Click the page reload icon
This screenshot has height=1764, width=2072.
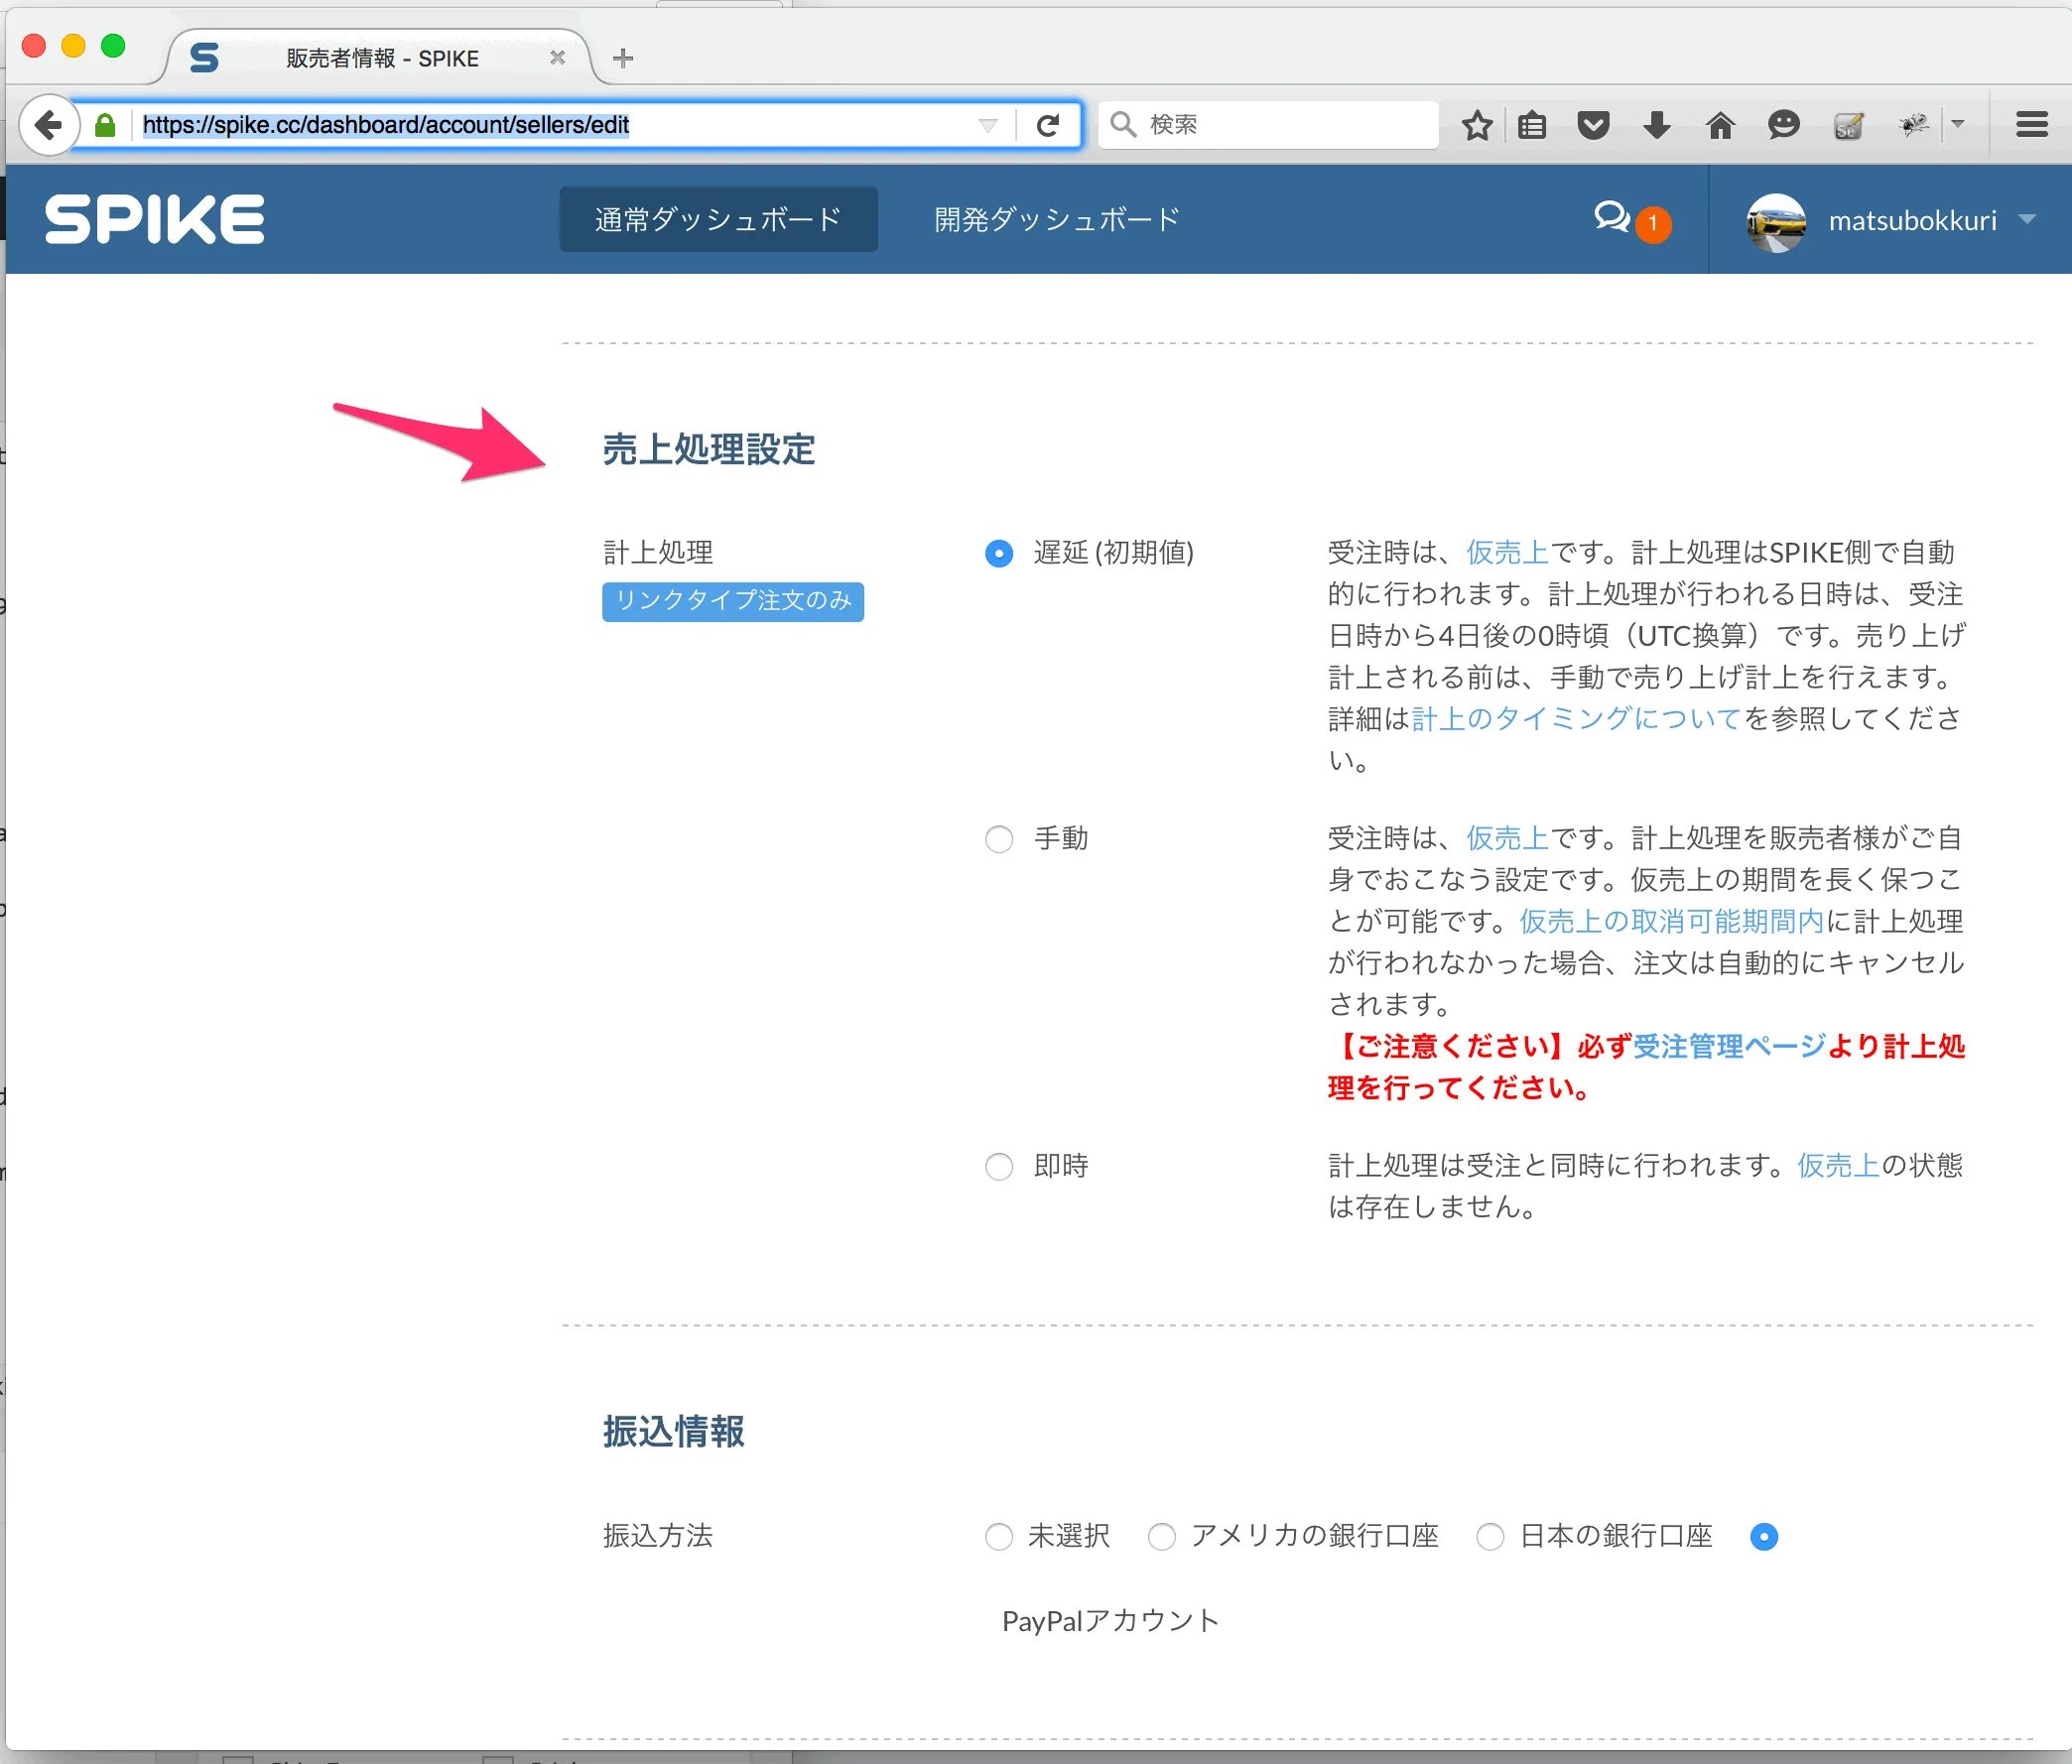pyautogui.click(x=1048, y=125)
